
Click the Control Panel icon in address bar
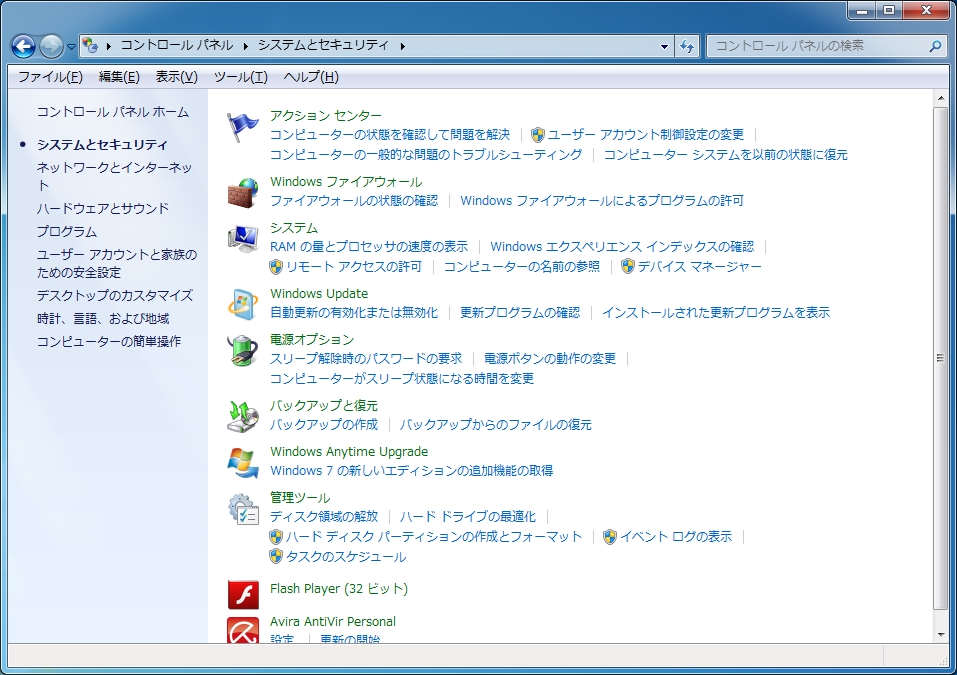90,45
